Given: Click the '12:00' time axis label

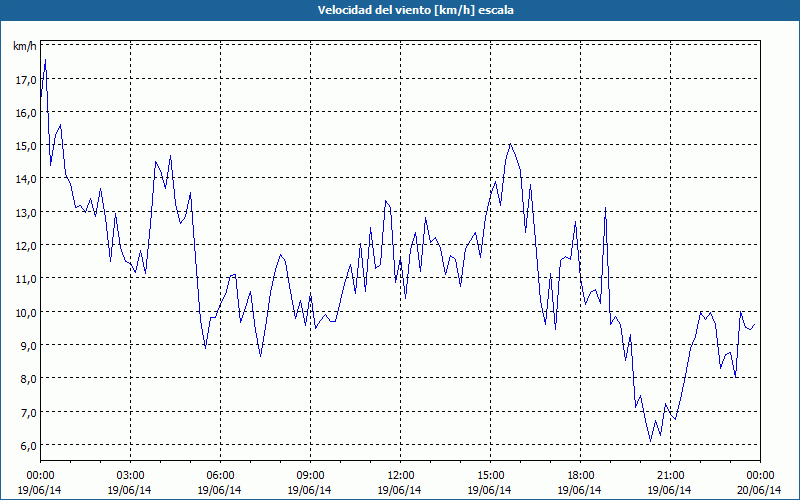Looking at the screenshot, I should (400, 476).
